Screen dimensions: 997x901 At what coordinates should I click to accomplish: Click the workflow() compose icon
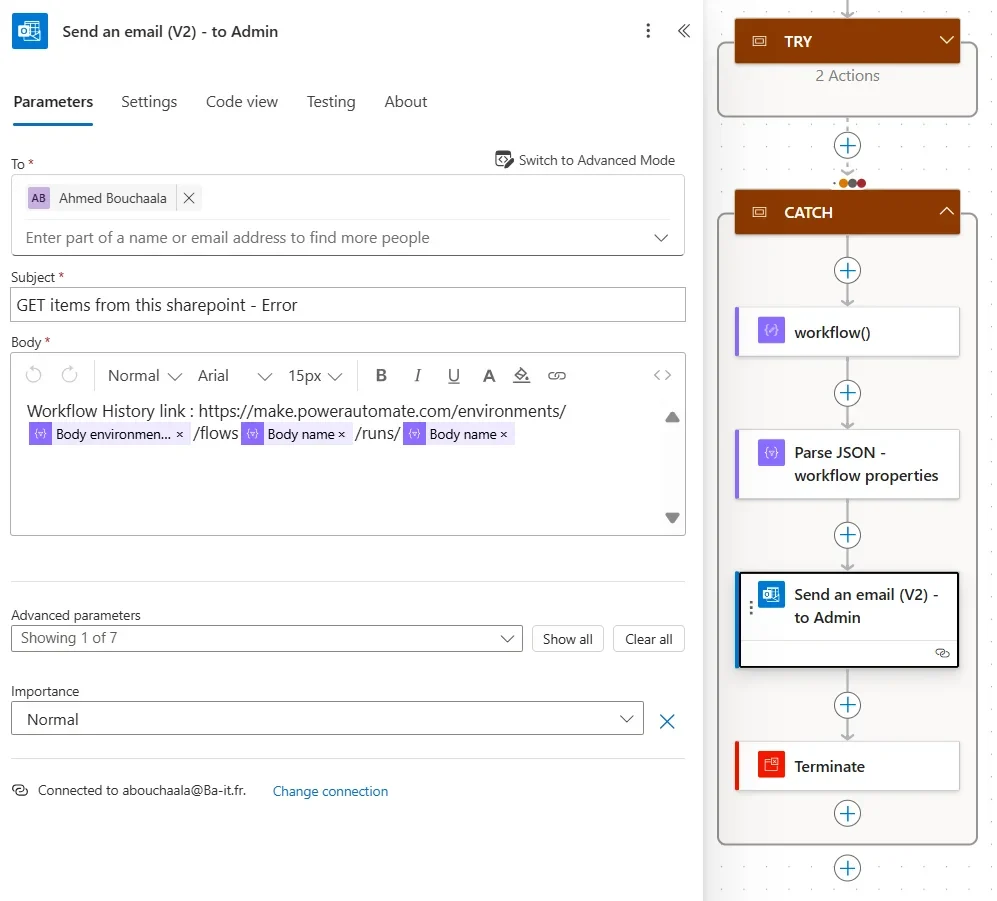(771, 331)
